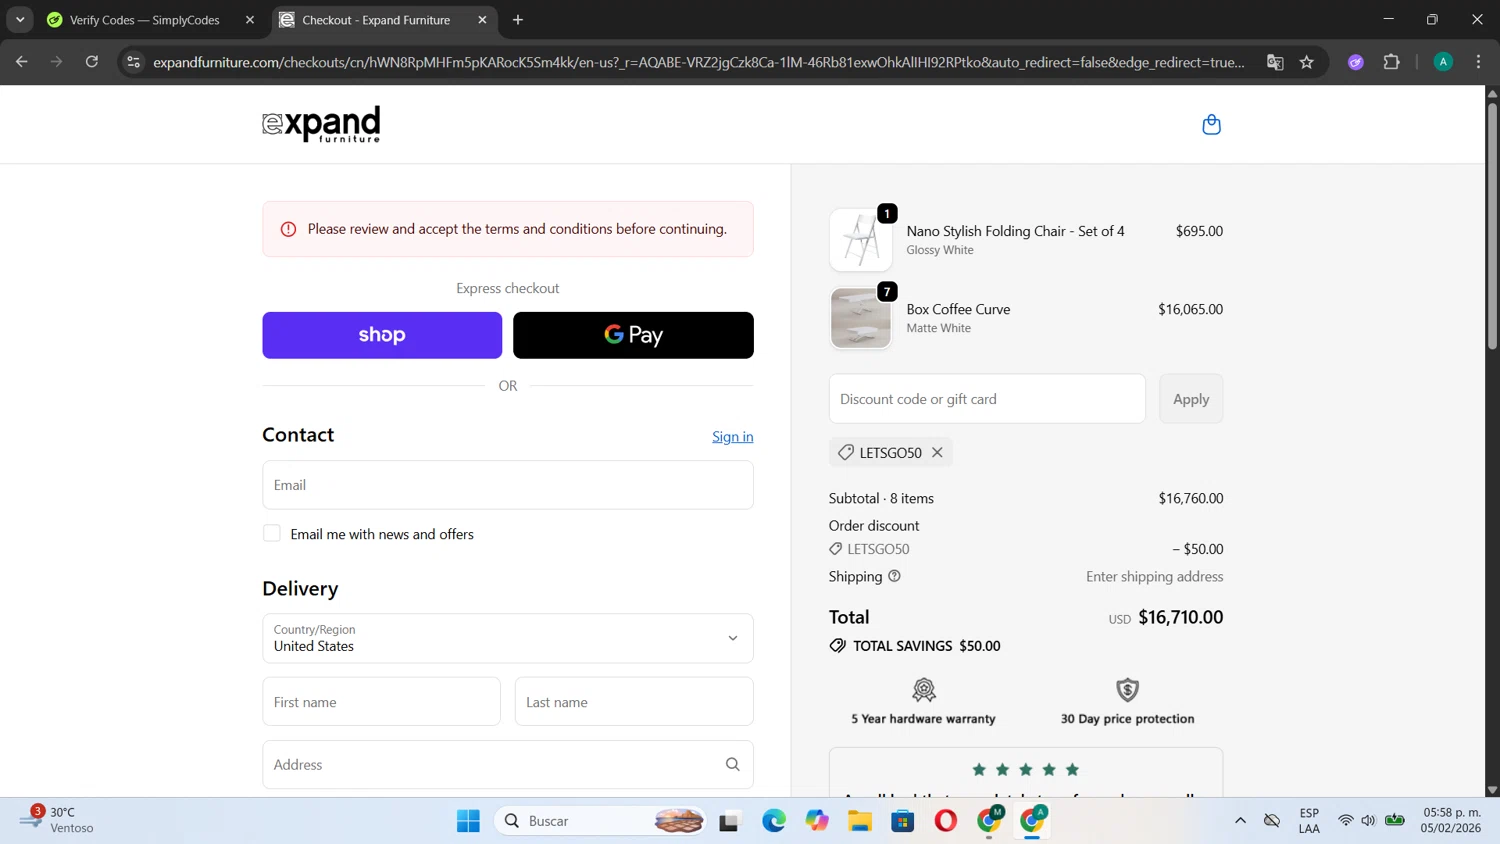Click the shipping help question icon
The width and height of the screenshot is (1500, 844).
894,576
